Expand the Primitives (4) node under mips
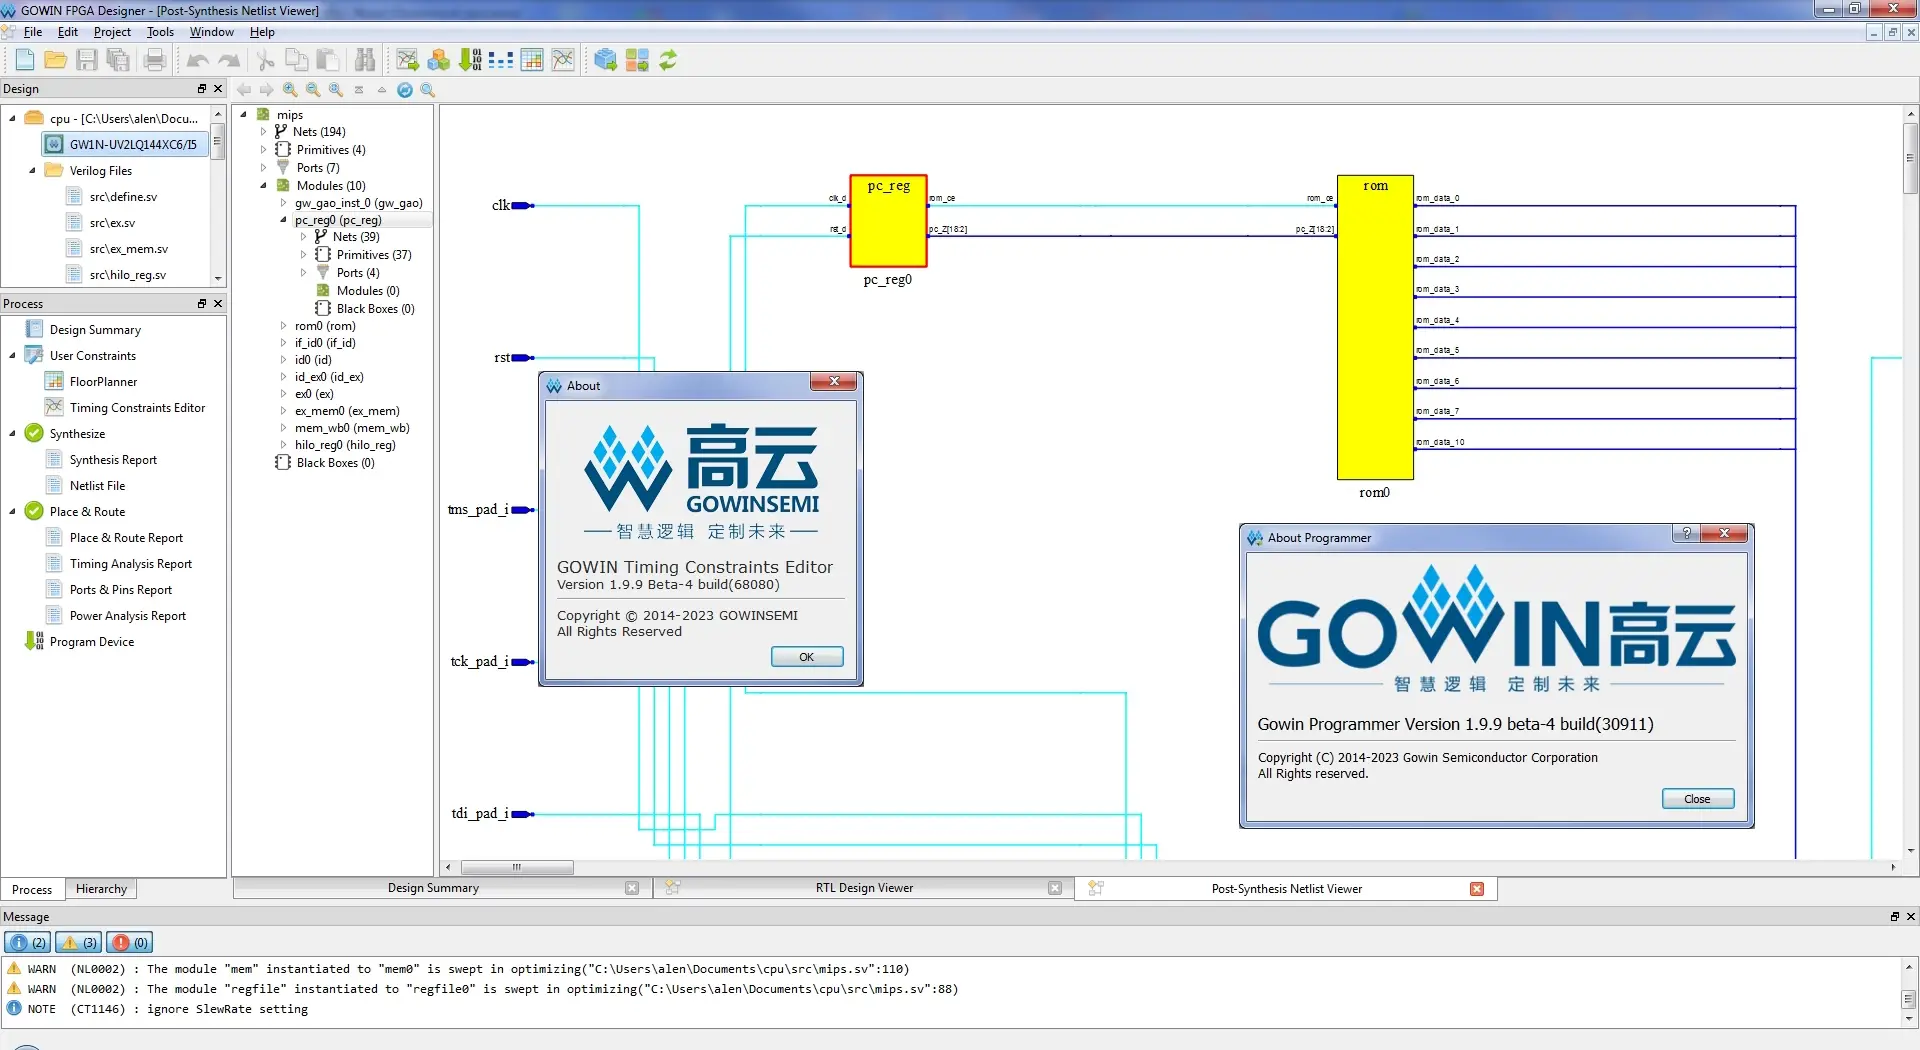This screenshot has width=1920, height=1050. [x=264, y=150]
